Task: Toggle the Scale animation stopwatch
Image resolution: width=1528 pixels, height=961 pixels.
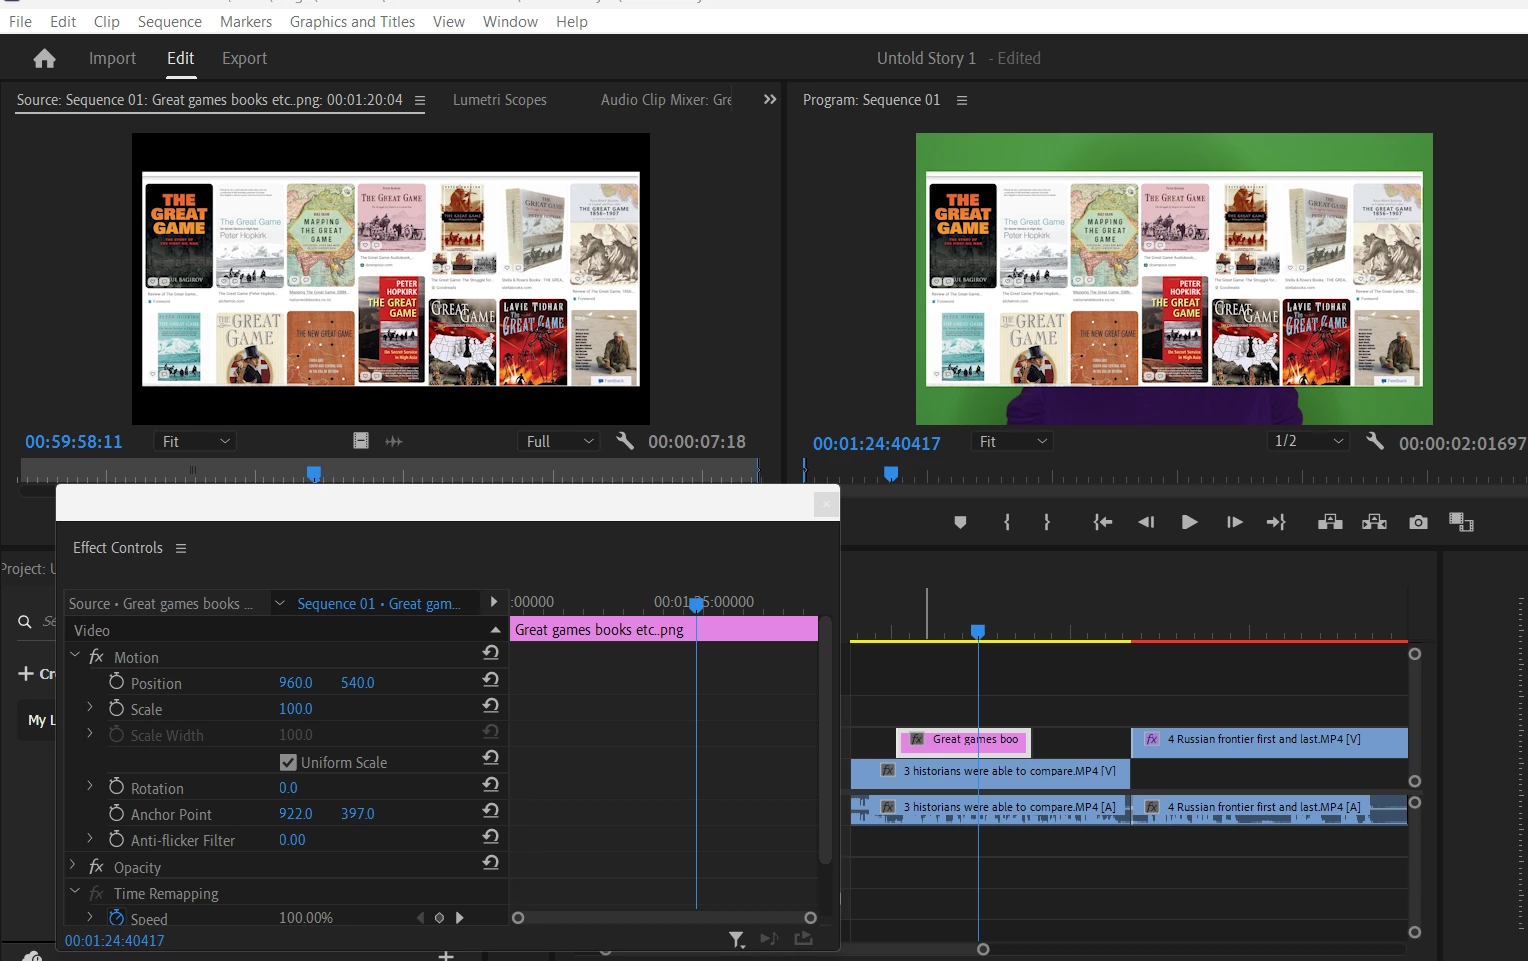Action: point(116,708)
